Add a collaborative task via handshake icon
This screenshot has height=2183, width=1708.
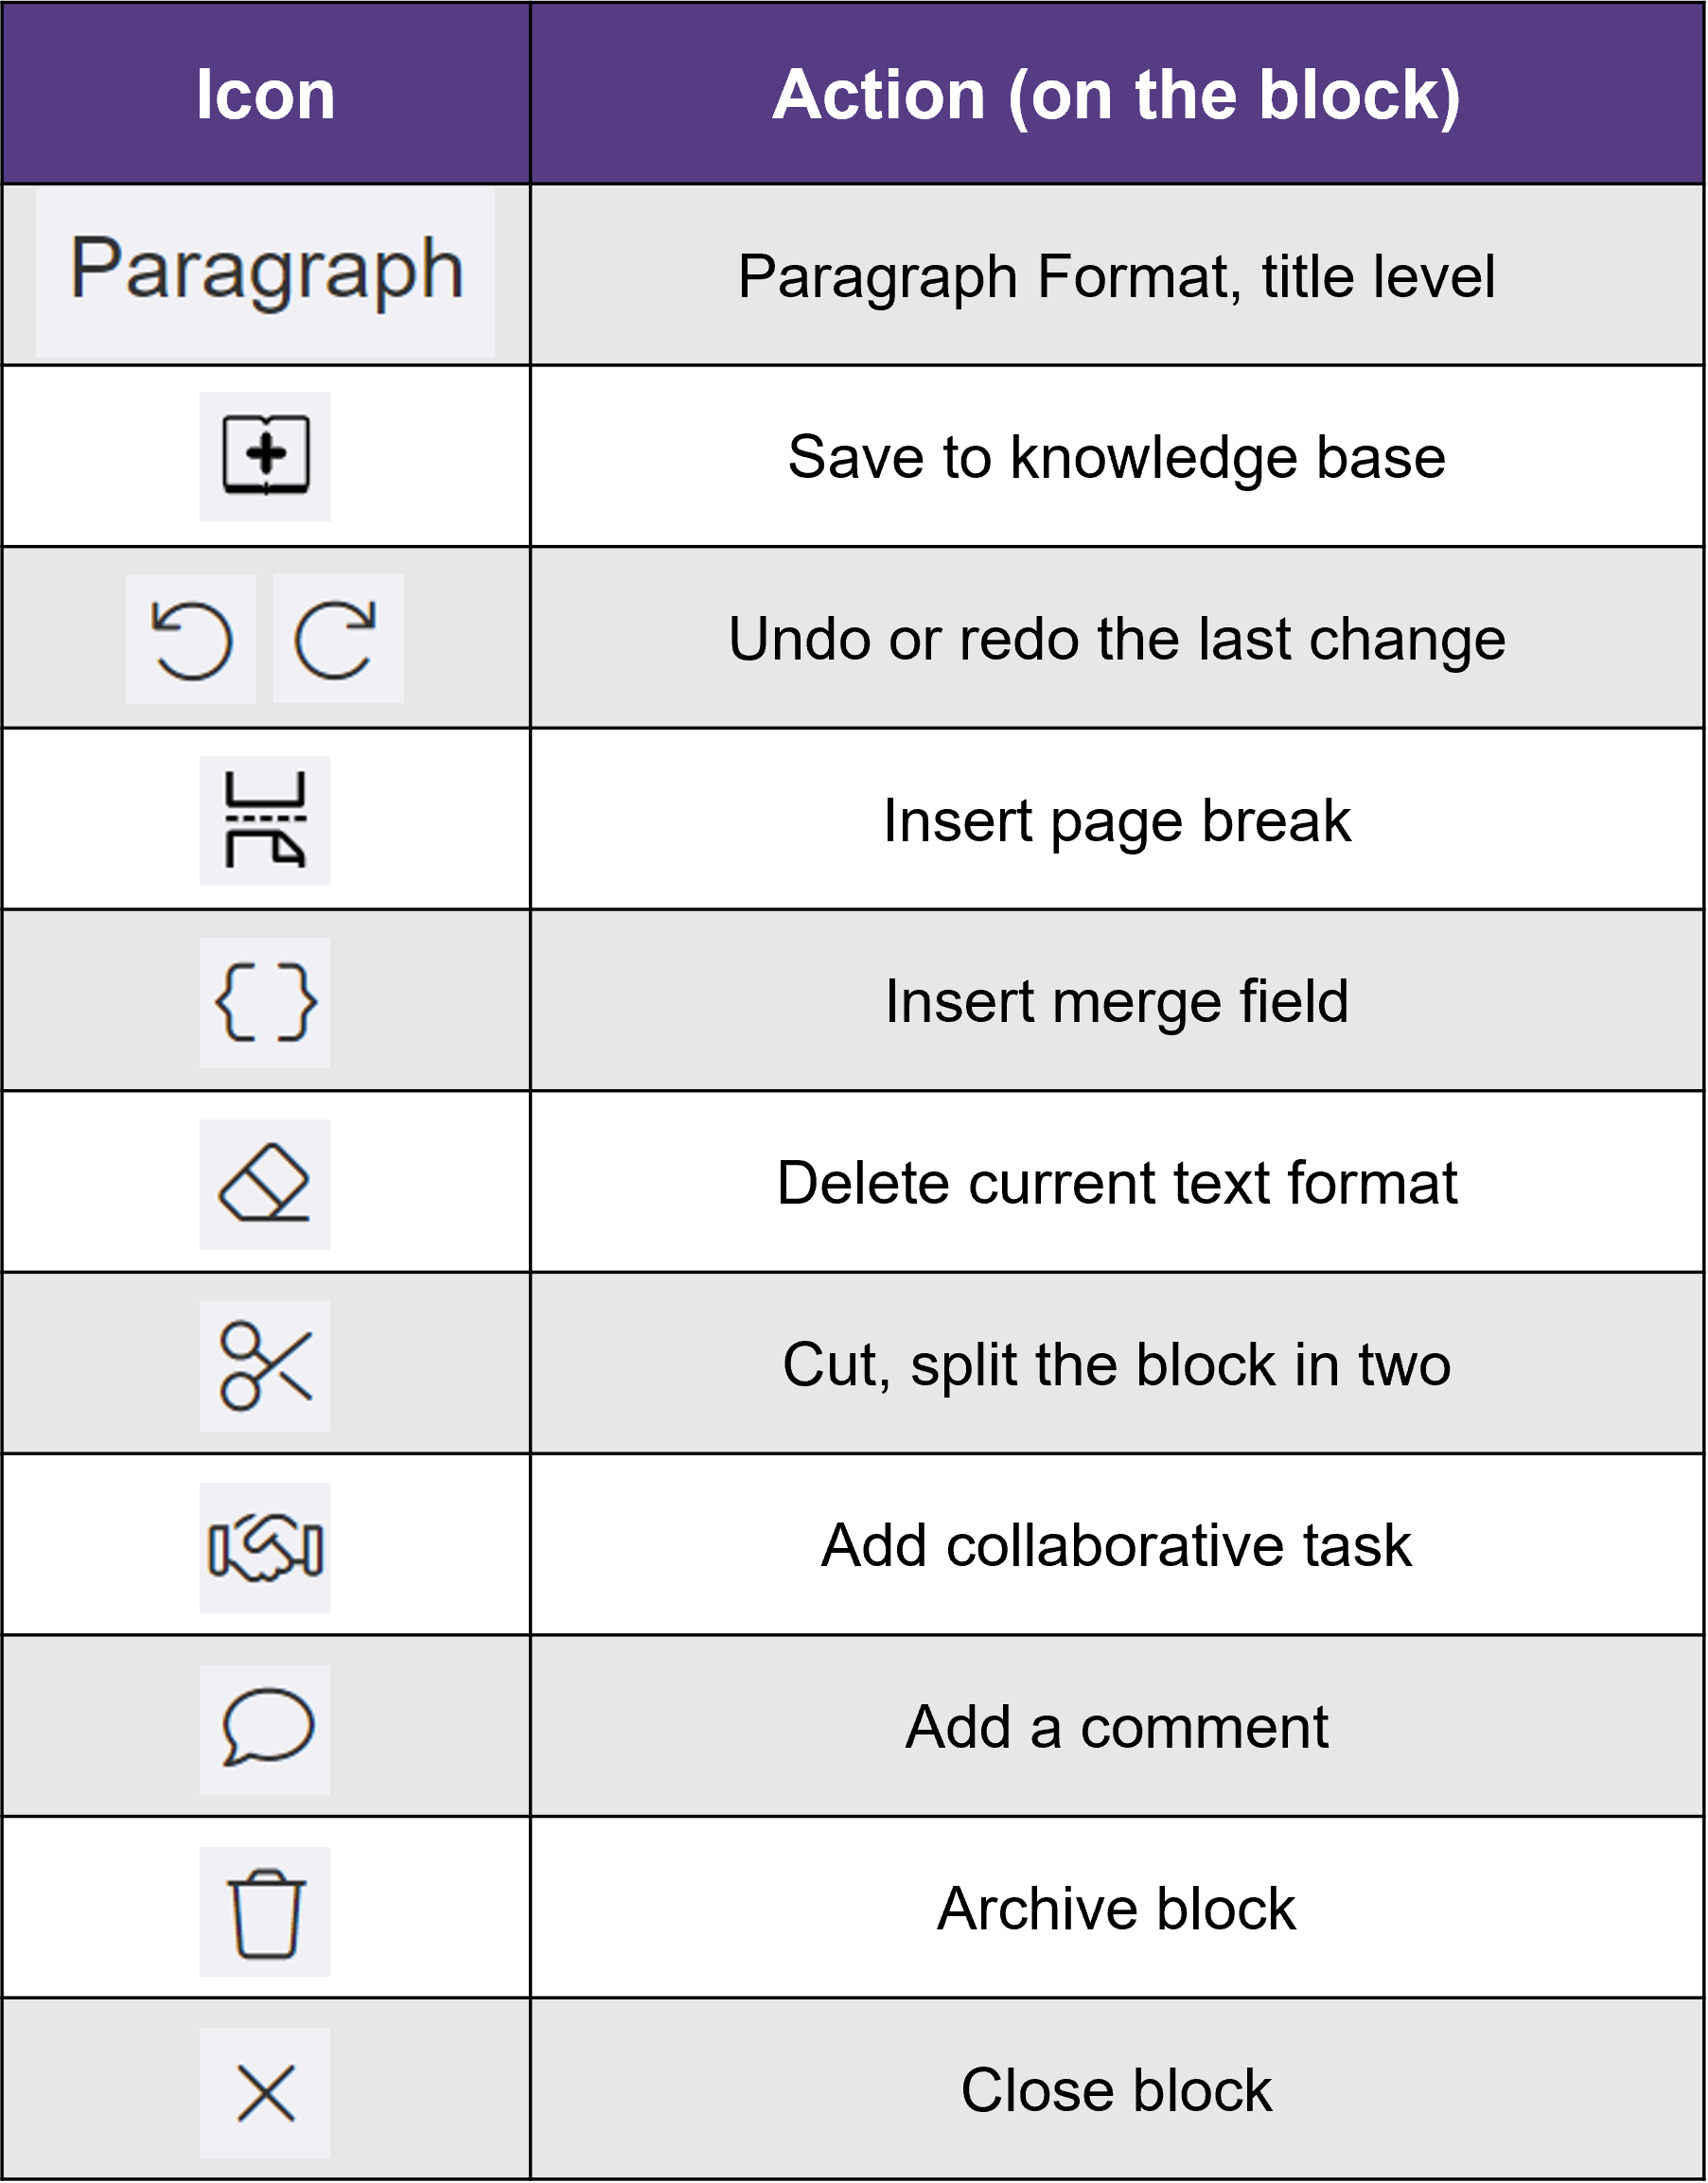click(x=265, y=1547)
